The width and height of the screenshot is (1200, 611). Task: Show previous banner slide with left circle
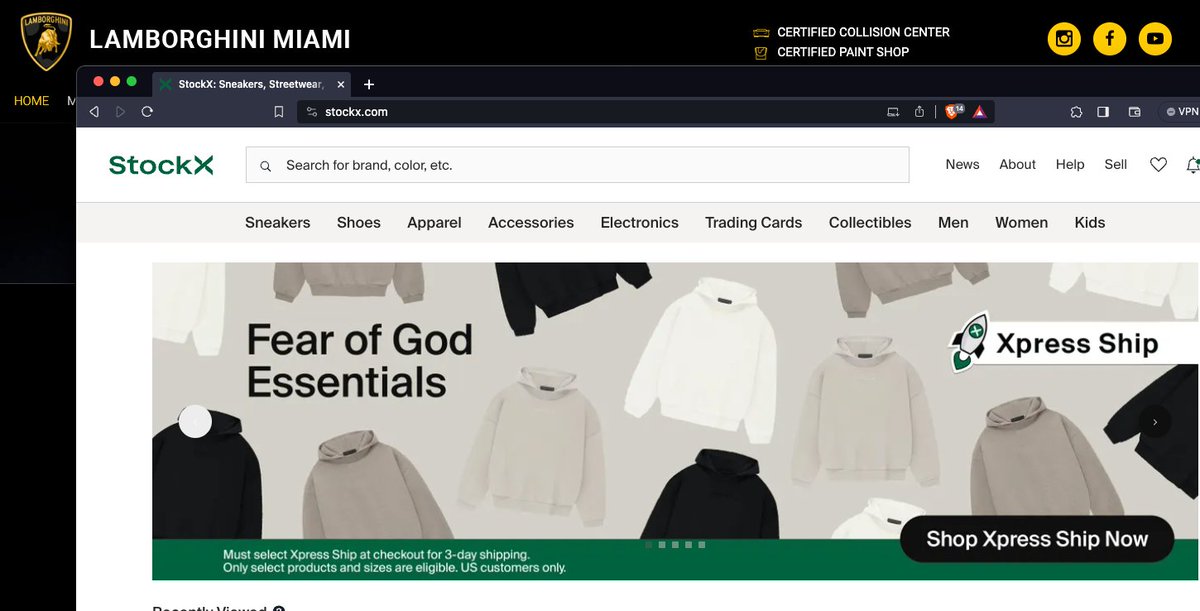(195, 421)
